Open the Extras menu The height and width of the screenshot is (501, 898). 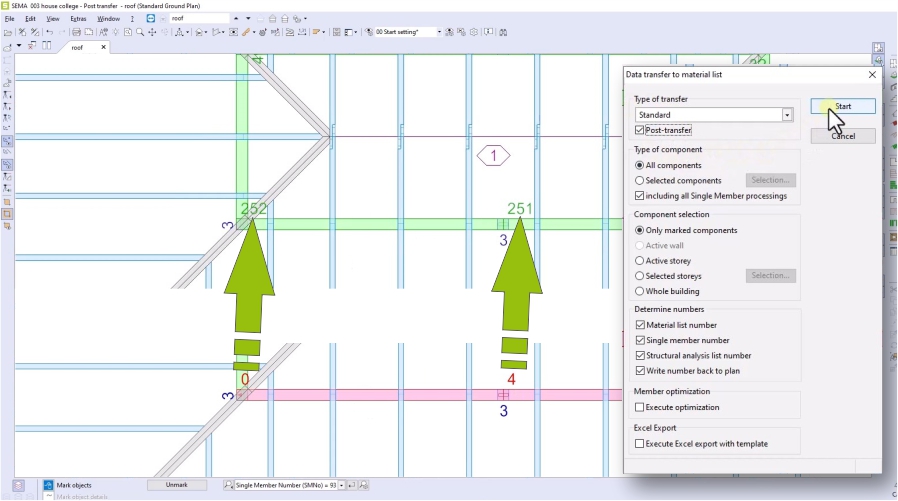pos(78,18)
